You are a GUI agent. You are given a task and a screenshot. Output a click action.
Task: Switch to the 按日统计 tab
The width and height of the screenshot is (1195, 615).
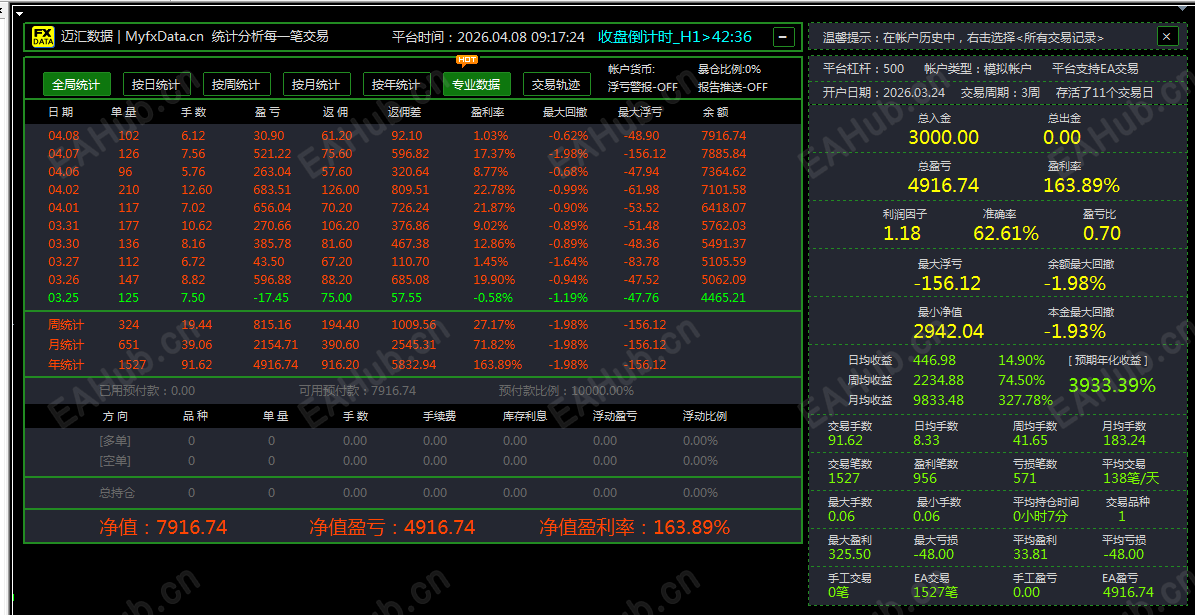pos(155,84)
